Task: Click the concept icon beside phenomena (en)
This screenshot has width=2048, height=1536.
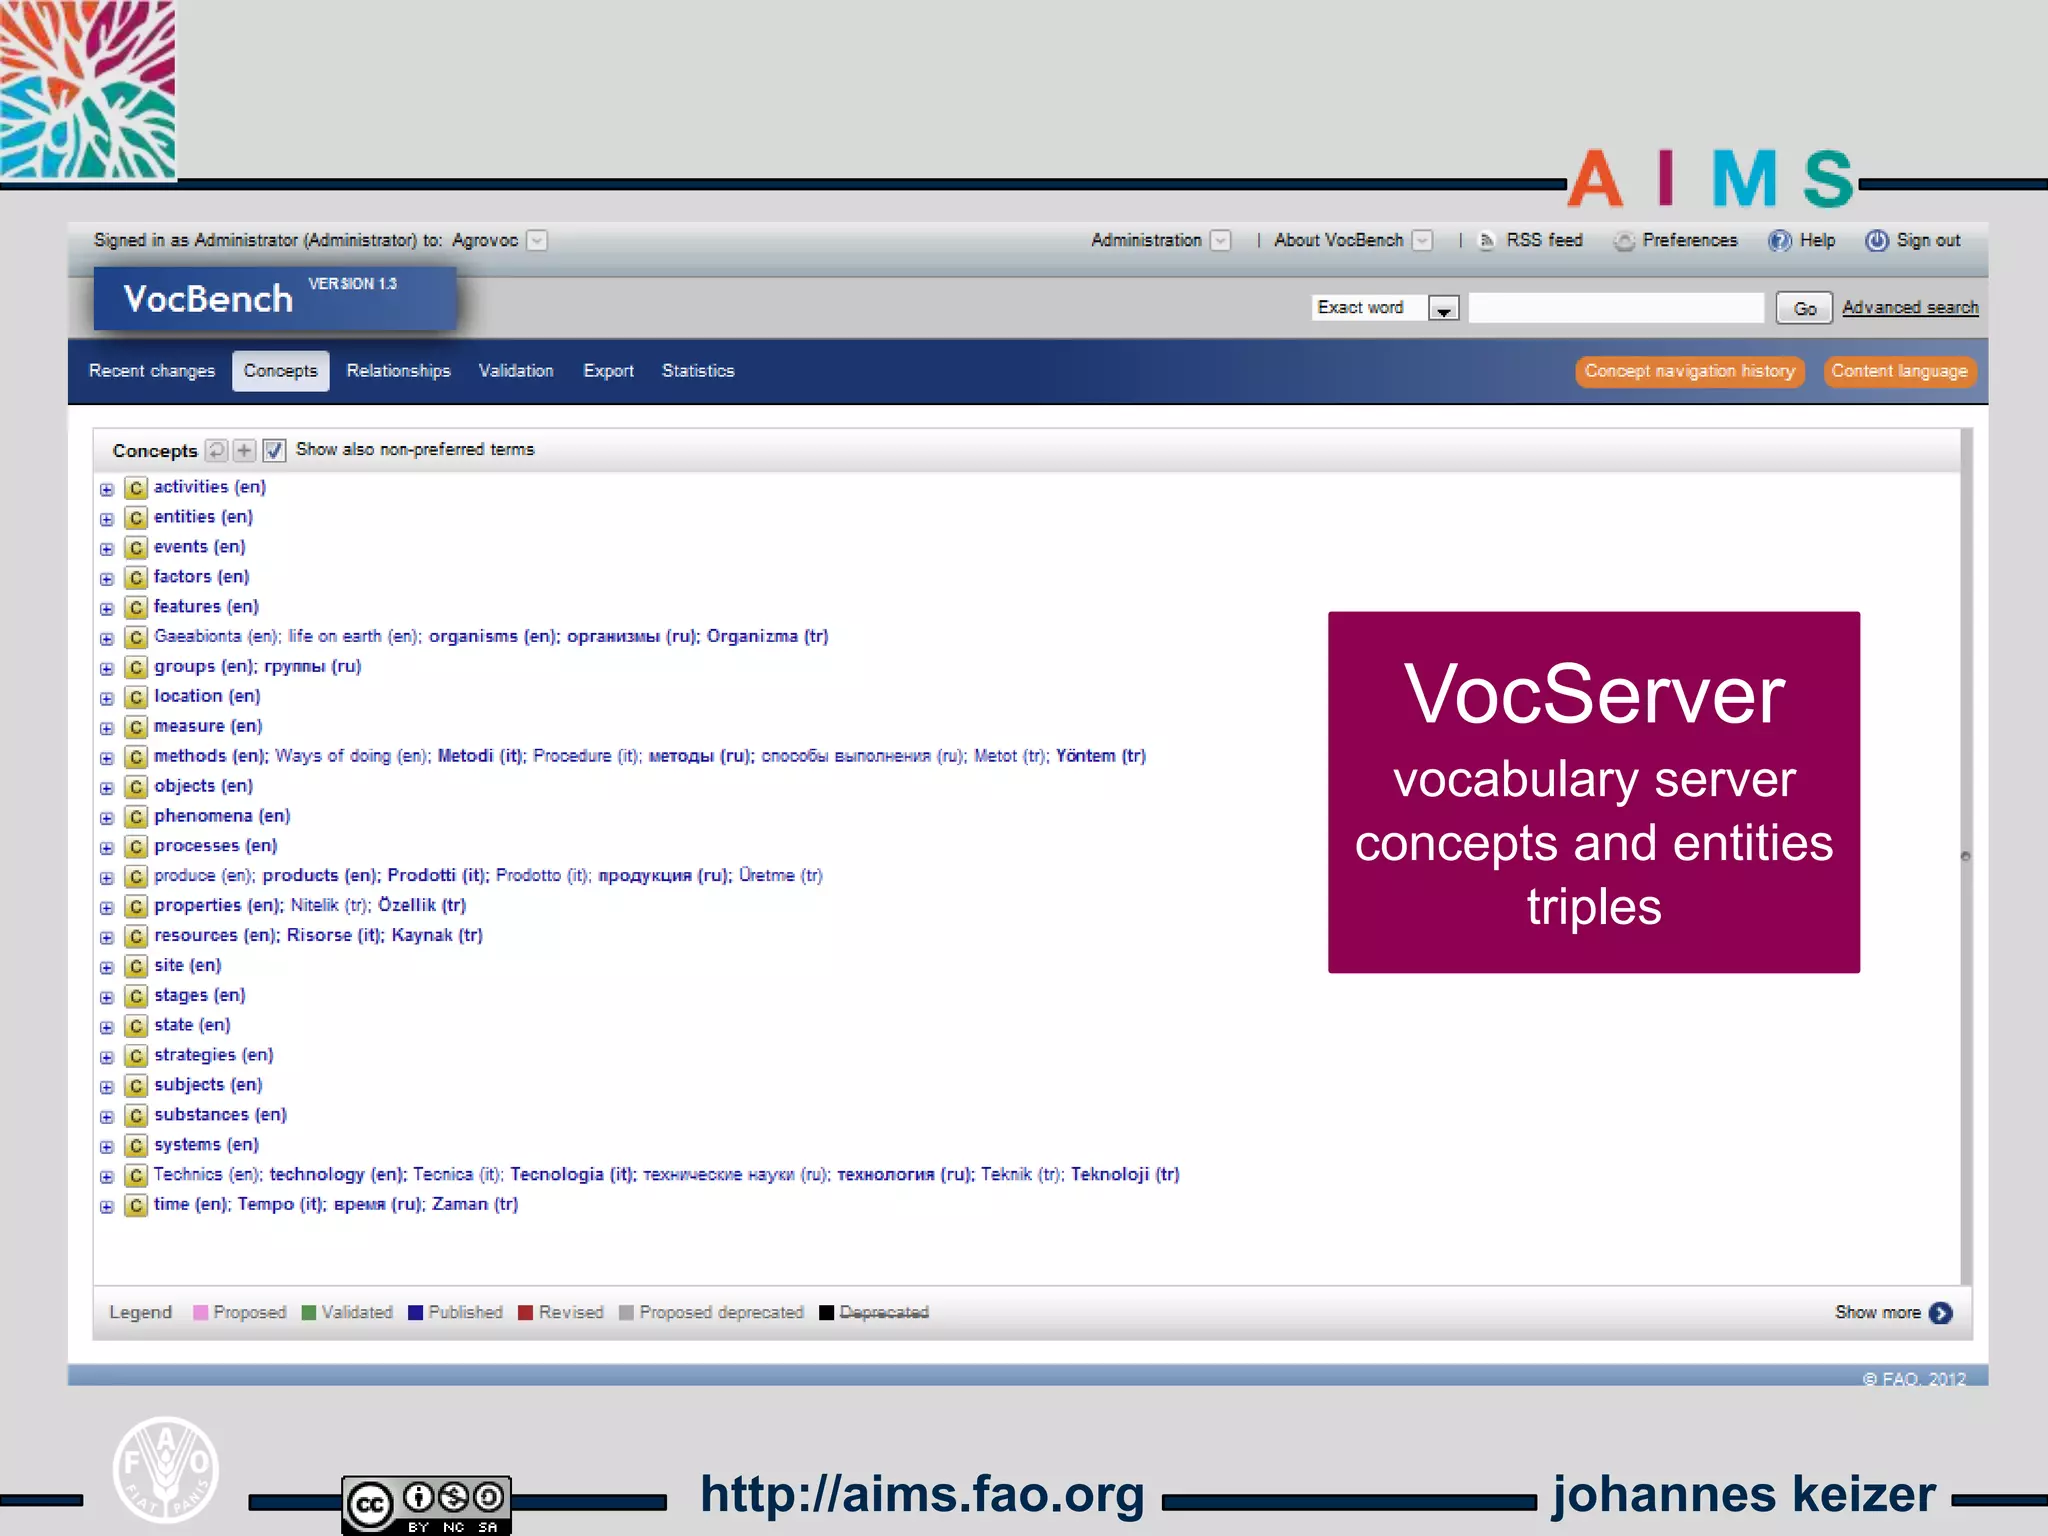Action: 136,817
